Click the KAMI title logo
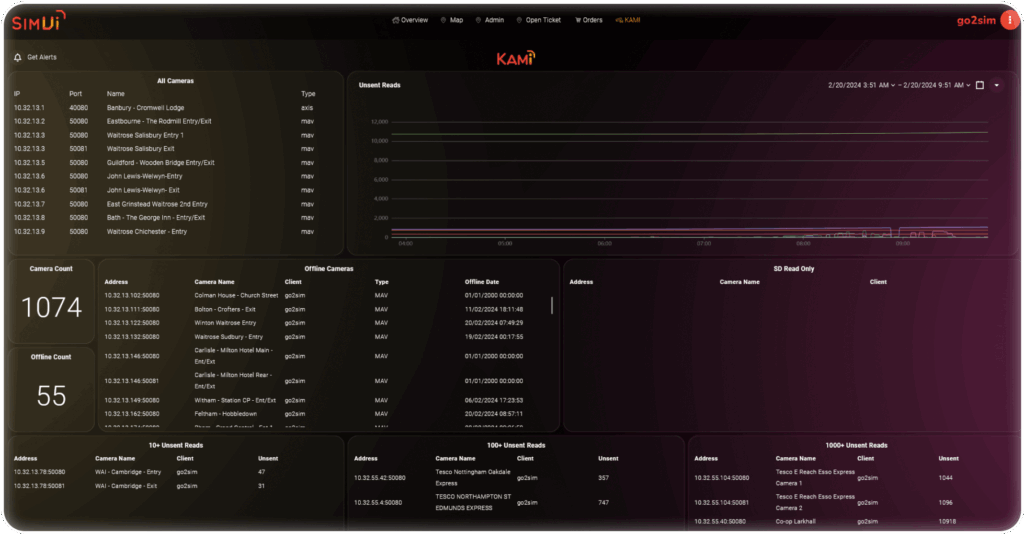 point(516,58)
